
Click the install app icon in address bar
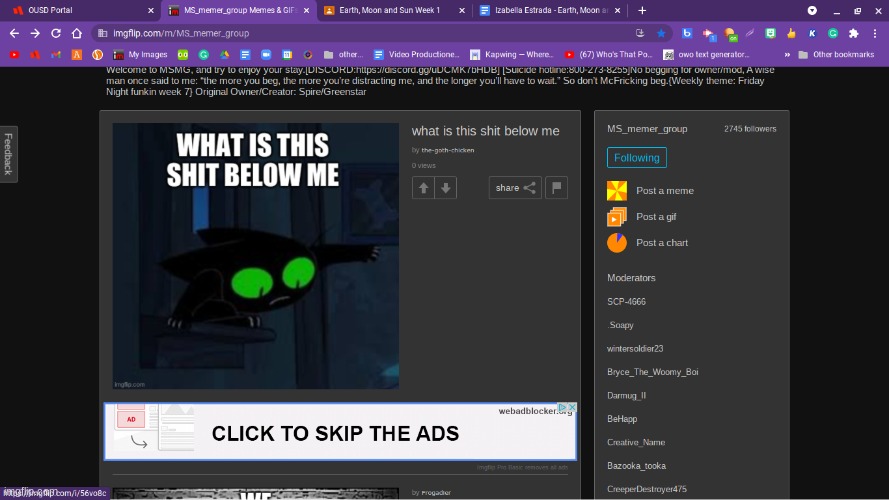[640, 33]
